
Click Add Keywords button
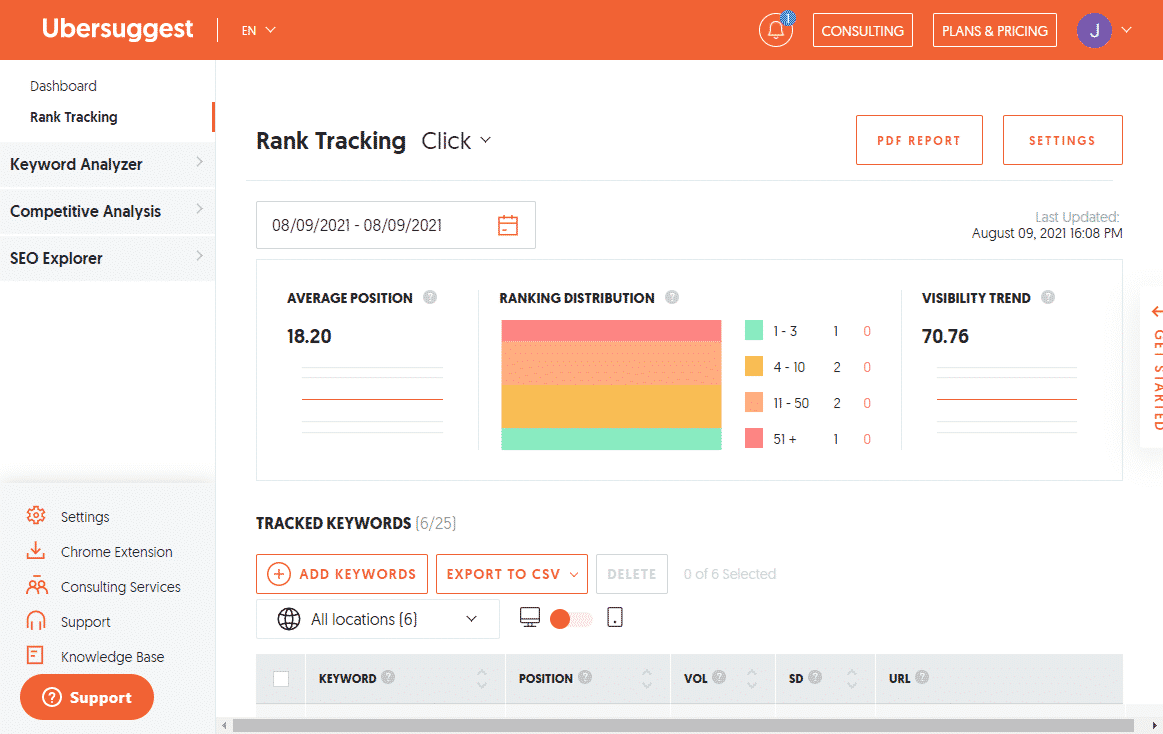342,574
